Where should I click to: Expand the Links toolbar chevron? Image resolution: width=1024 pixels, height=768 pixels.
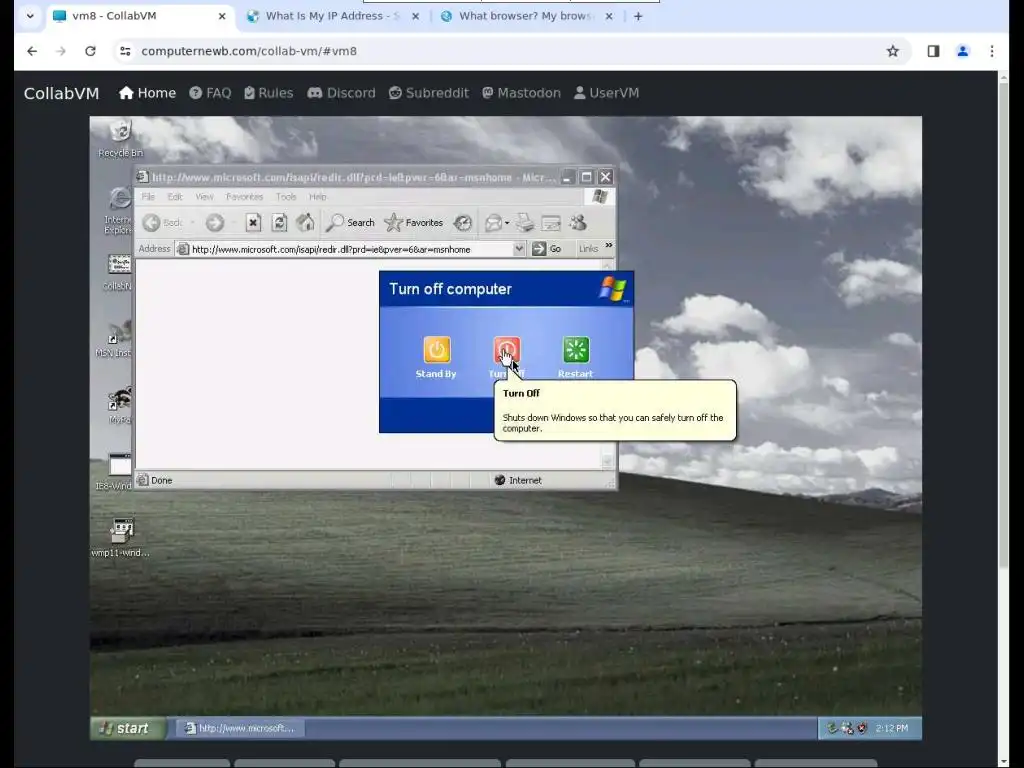coord(609,246)
